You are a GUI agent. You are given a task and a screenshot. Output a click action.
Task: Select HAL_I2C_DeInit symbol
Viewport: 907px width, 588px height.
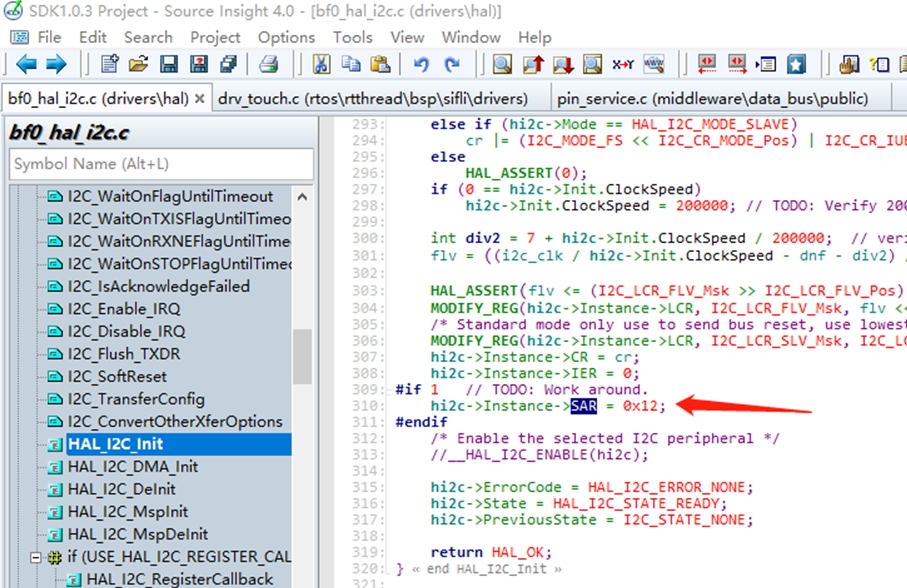[x=121, y=489]
